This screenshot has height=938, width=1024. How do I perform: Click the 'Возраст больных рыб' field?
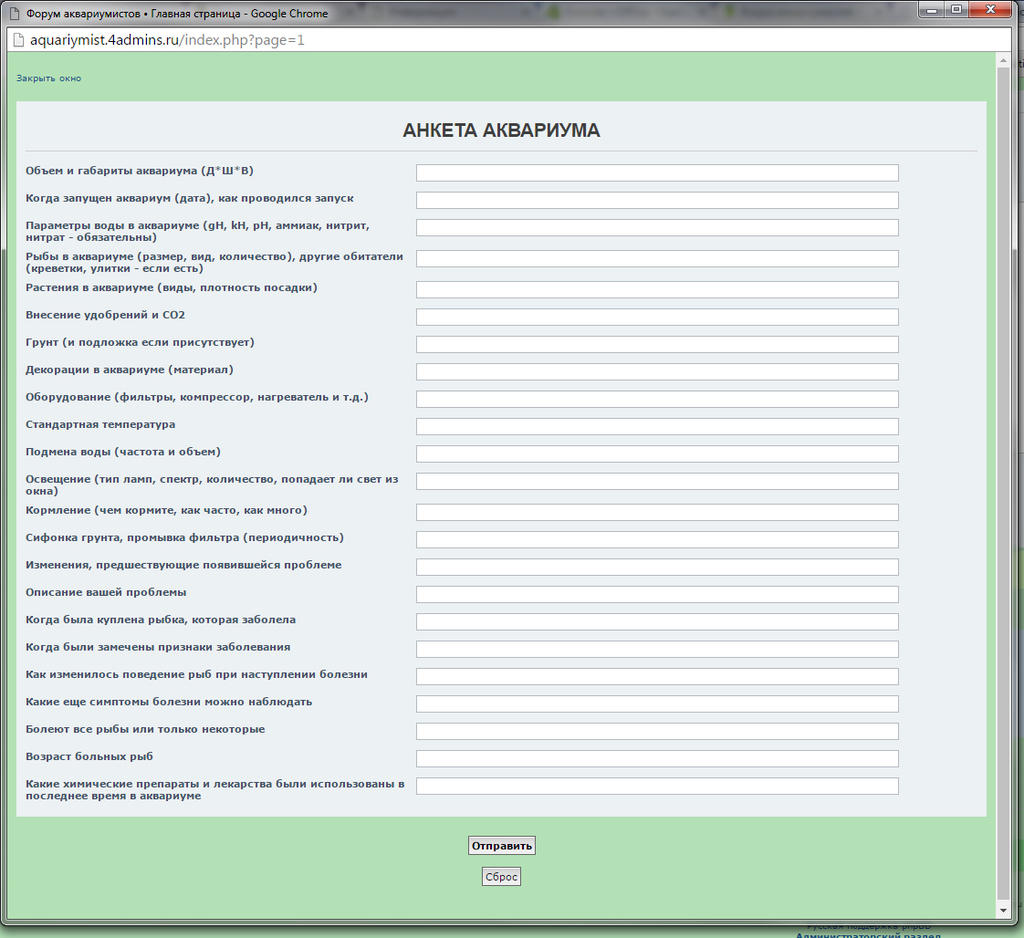pyautogui.click(x=656, y=759)
